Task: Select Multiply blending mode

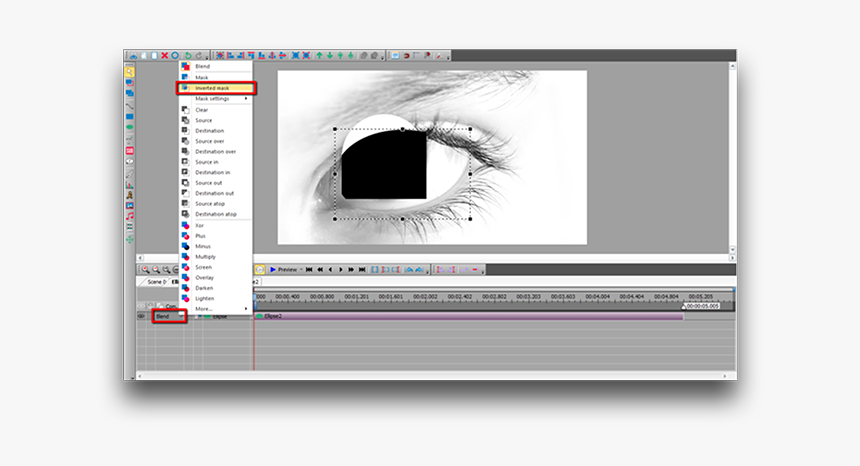Action: click(205, 257)
